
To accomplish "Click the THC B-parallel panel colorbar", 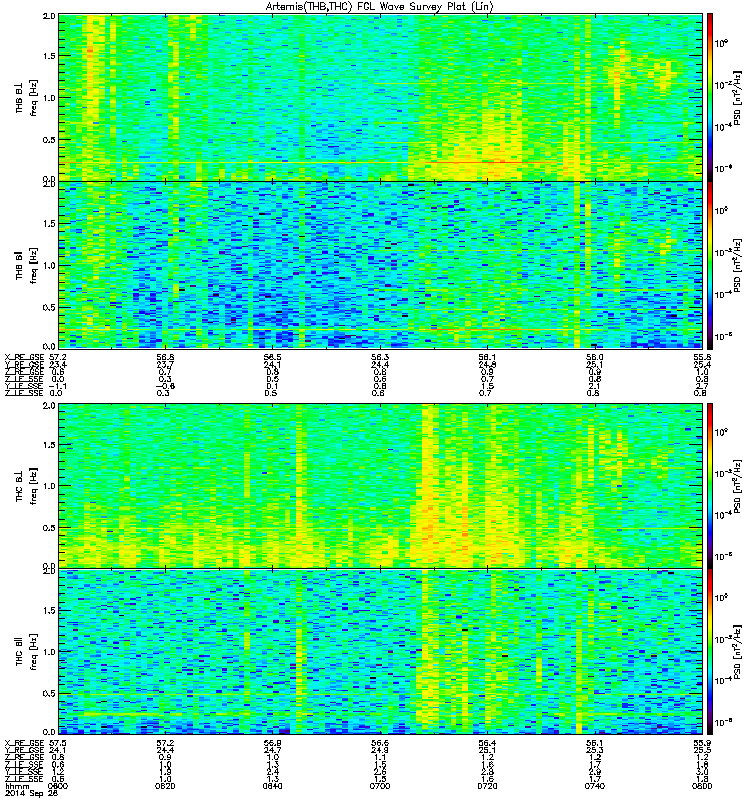I will click(x=710, y=652).
